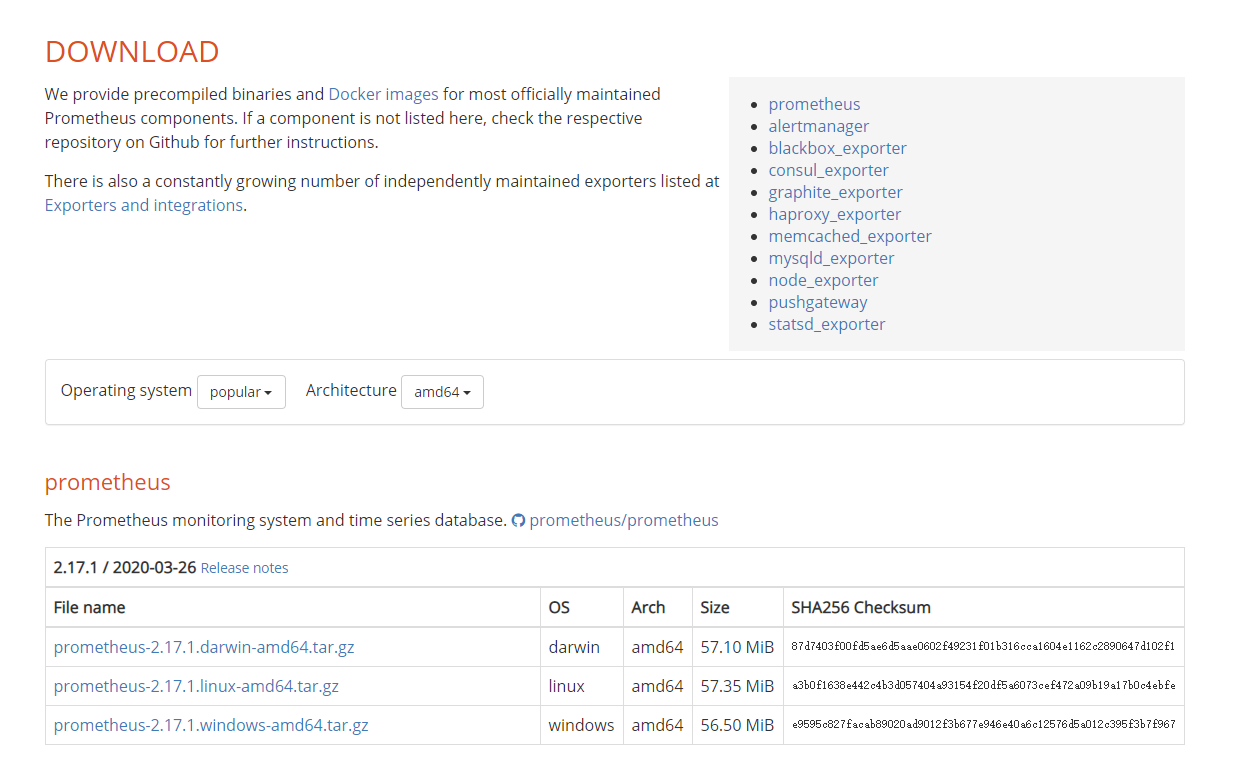Viewport: 1244px width, 766px height.
Task: Click the haproxy_exporter link
Action: click(x=834, y=214)
